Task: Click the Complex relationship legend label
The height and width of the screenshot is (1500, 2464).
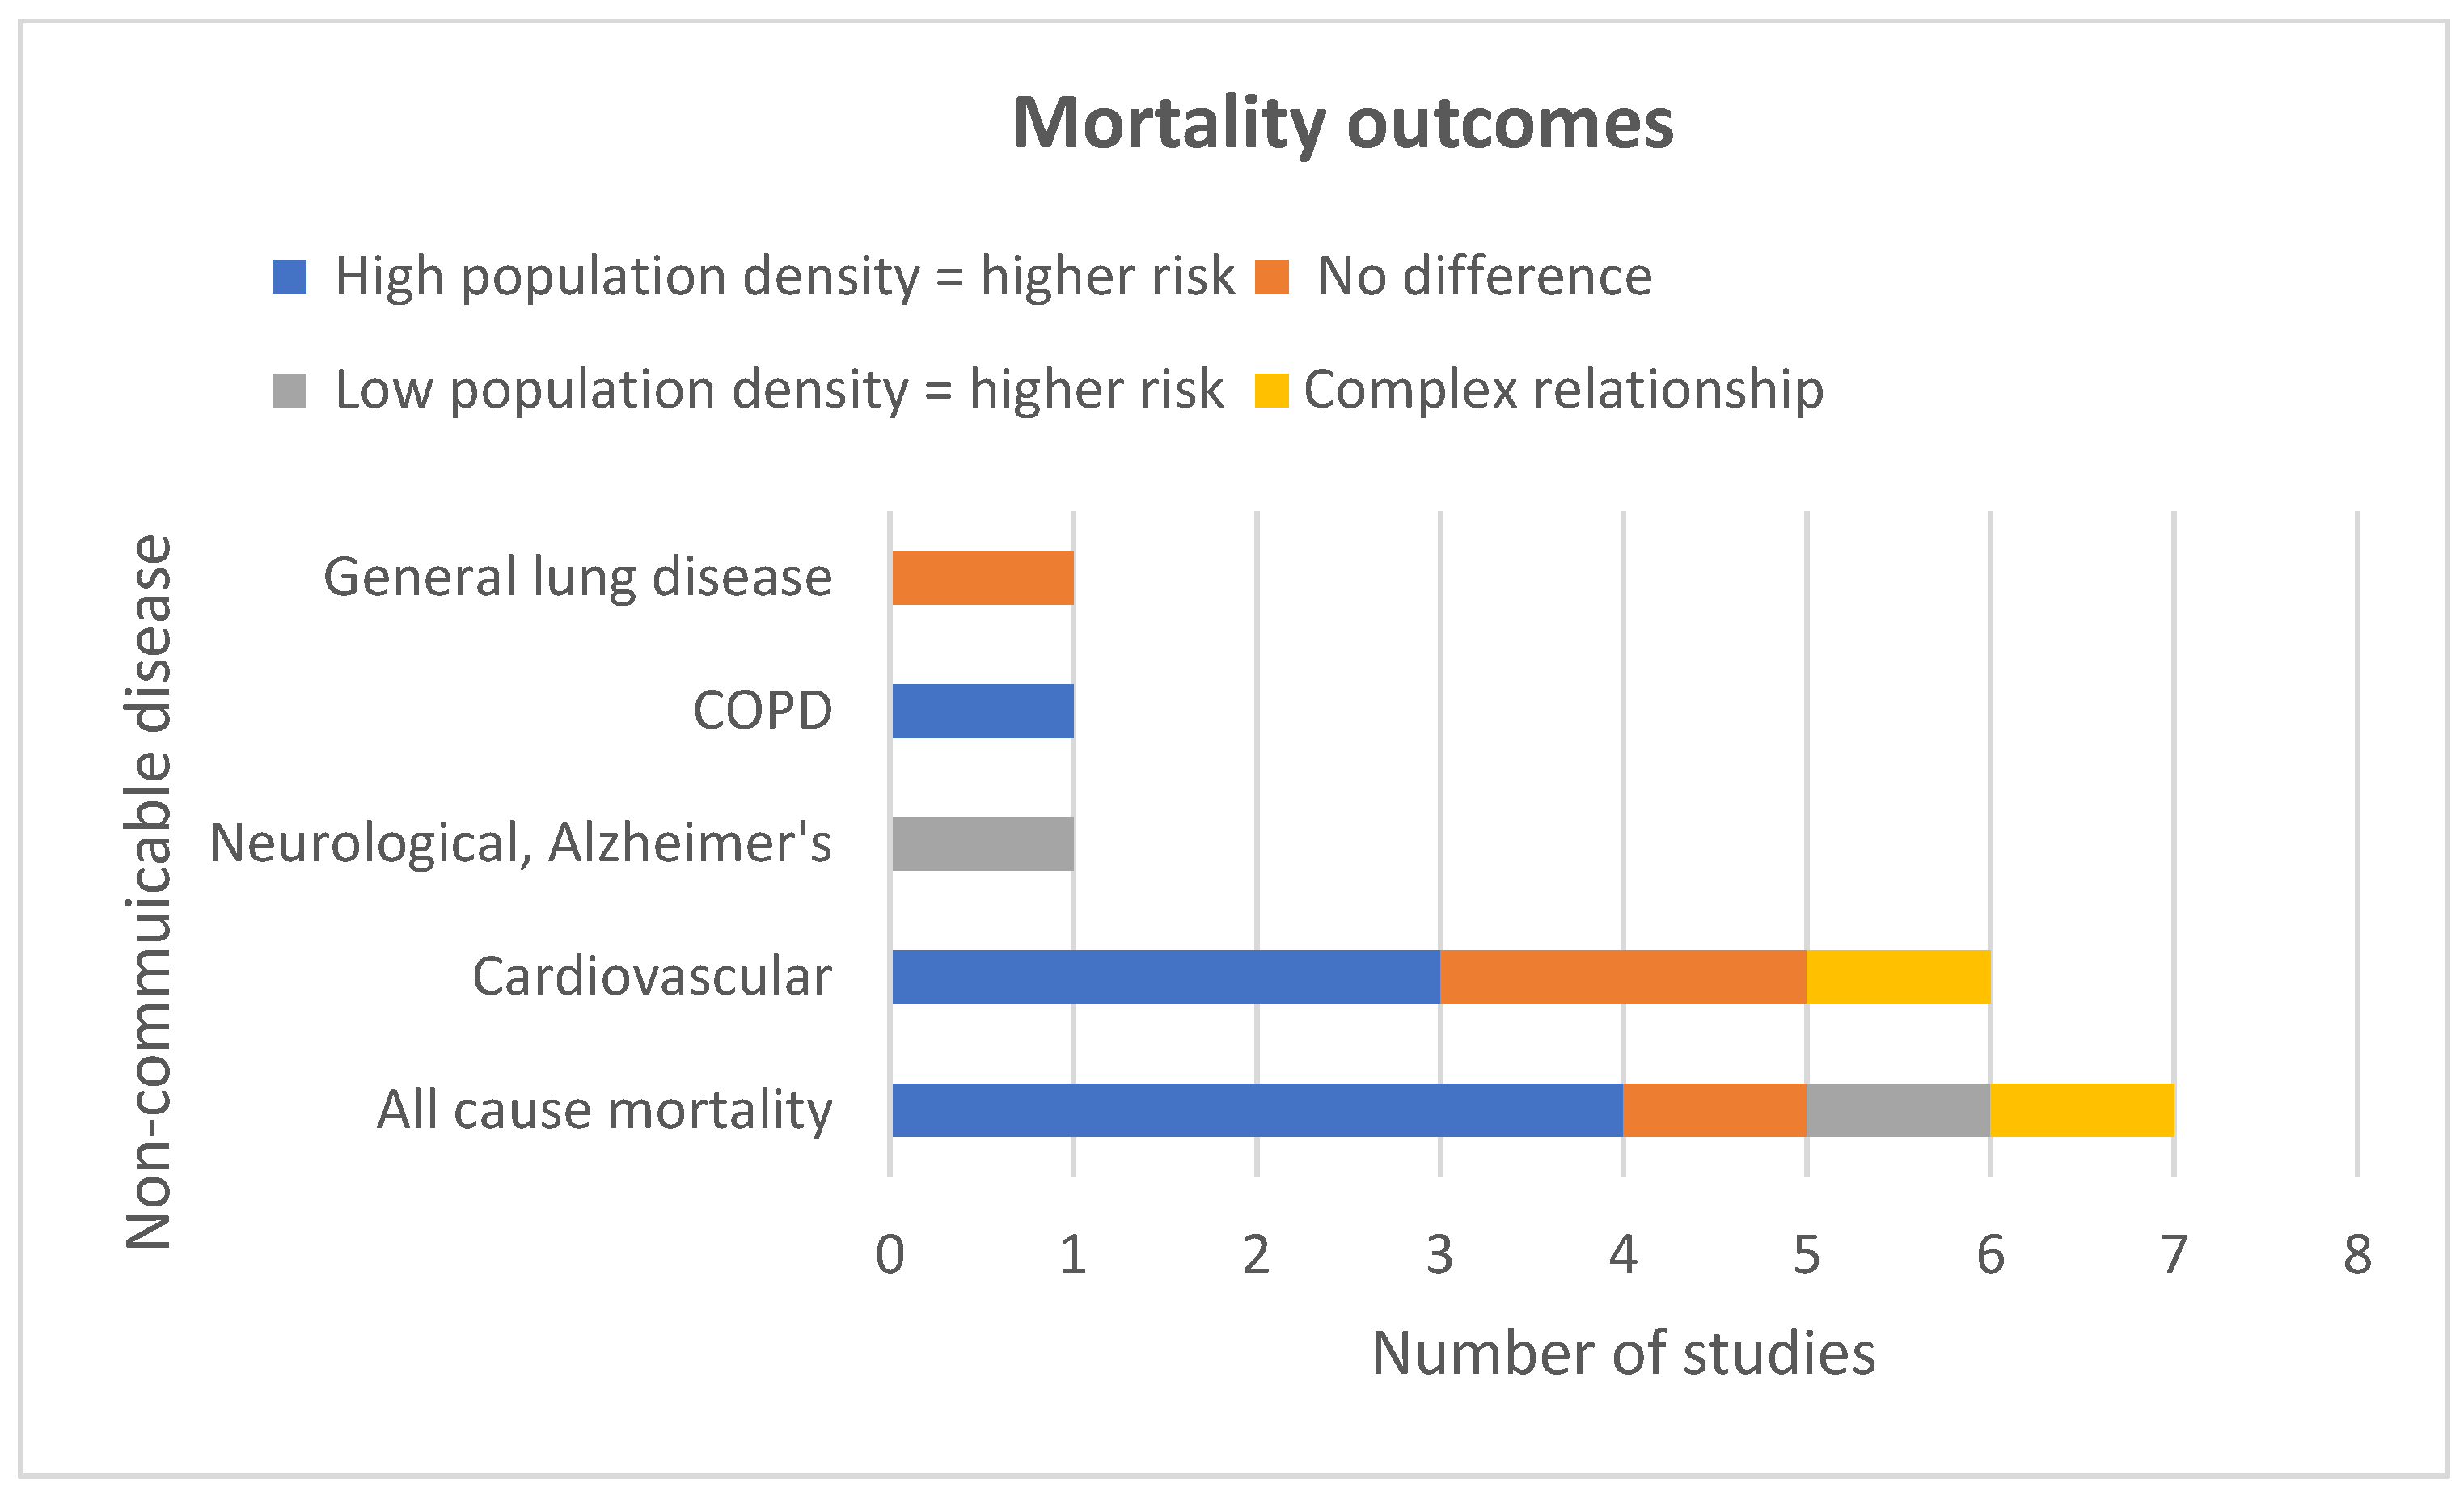Action: tap(1564, 390)
